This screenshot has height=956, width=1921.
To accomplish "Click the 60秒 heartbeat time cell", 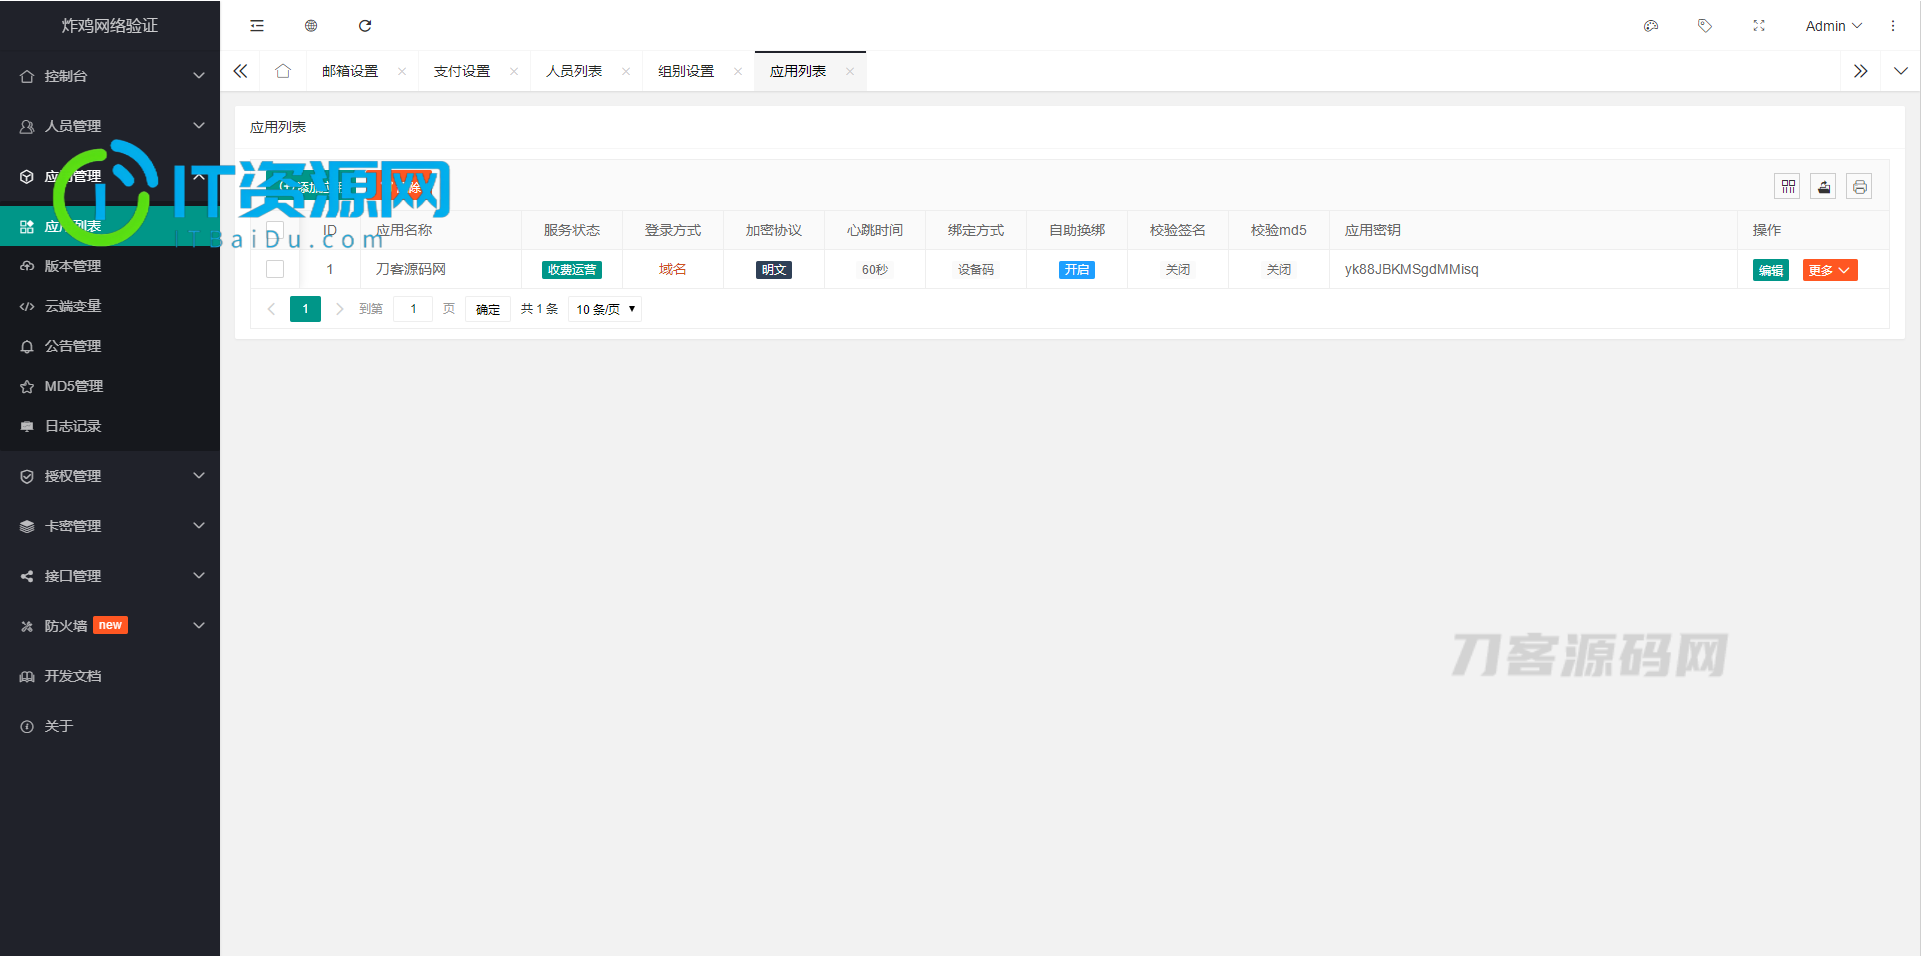I will click(x=875, y=270).
